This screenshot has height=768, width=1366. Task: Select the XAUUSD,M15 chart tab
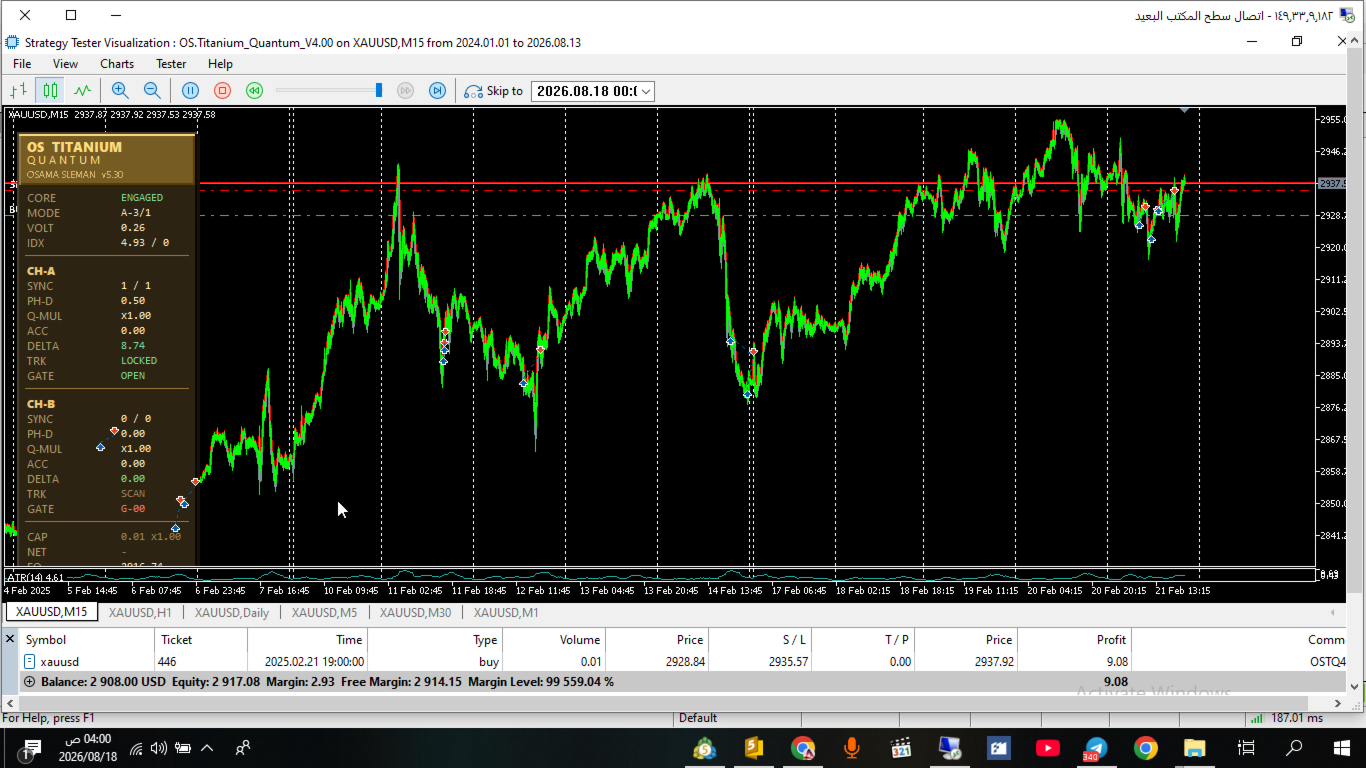[x=51, y=612]
